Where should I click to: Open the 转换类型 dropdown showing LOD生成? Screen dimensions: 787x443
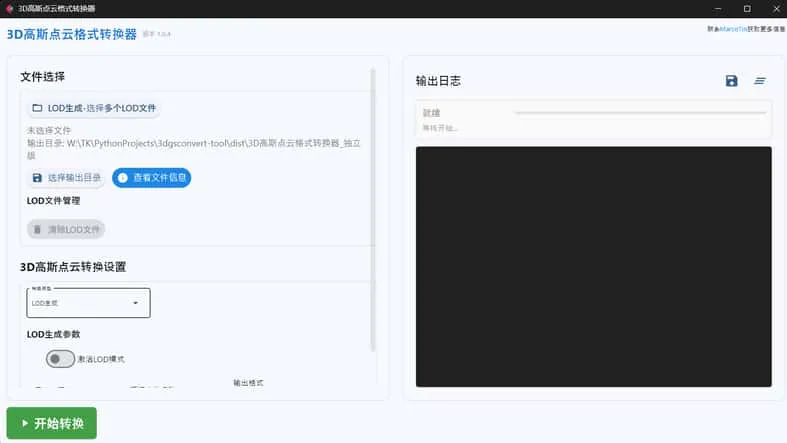pos(88,303)
